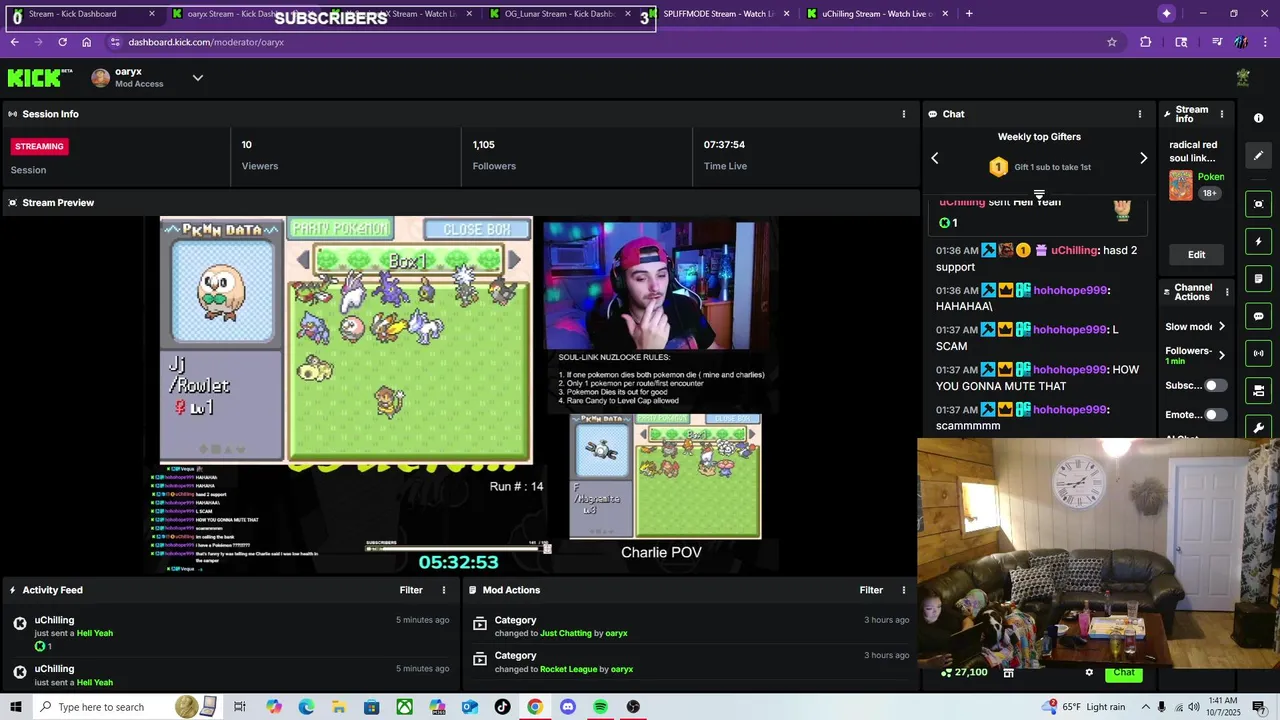Toggle the stream preview sidebar icon
This screenshot has width=1280, height=720.
[x=1258, y=204]
